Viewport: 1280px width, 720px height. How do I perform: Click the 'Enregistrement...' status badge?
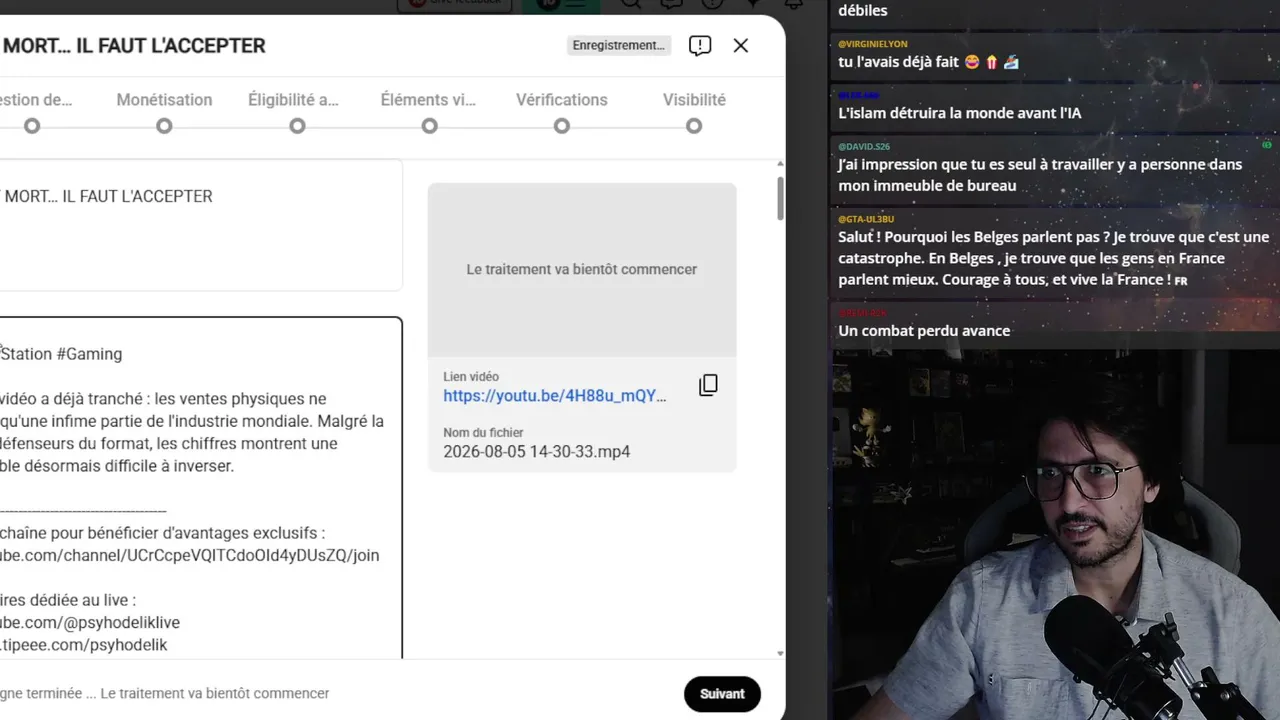(x=618, y=45)
